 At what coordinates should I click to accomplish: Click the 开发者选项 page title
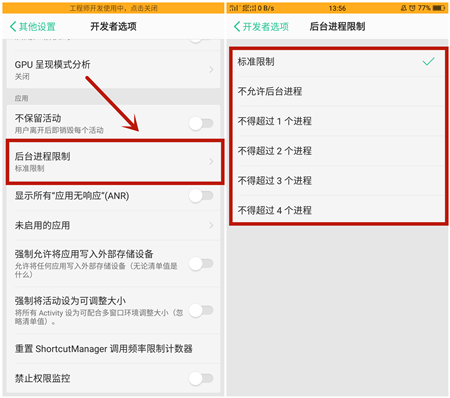pyautogui.click(x=113, y=26)
